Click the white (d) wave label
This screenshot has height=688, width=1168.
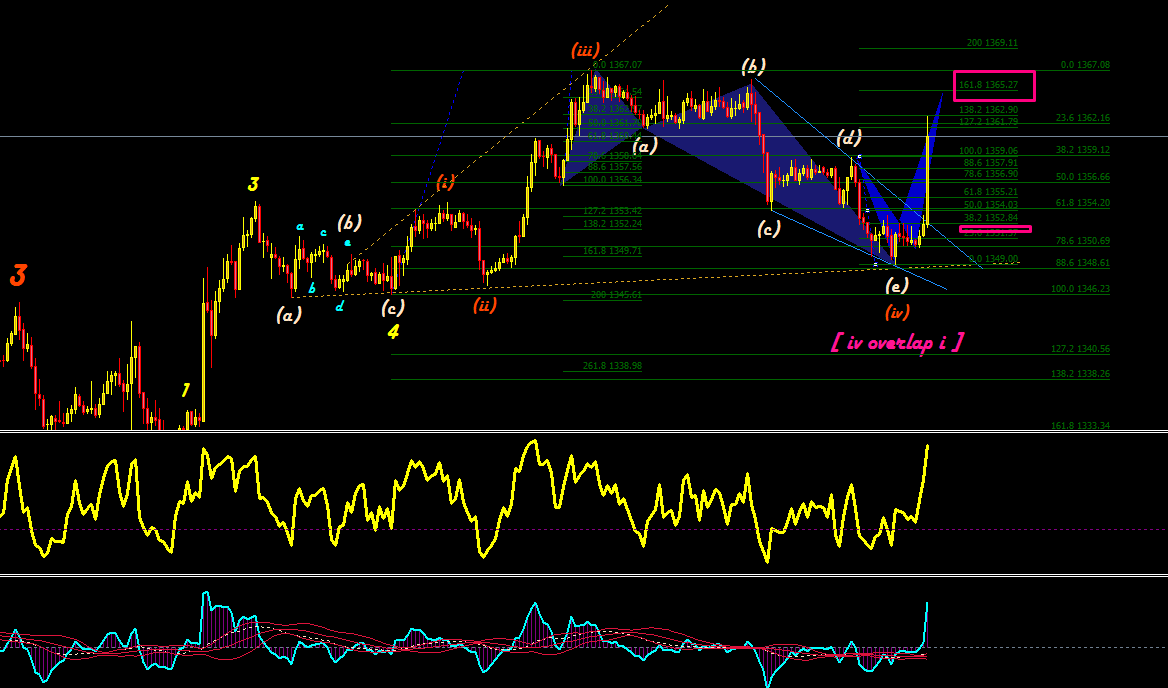[848, 138]
